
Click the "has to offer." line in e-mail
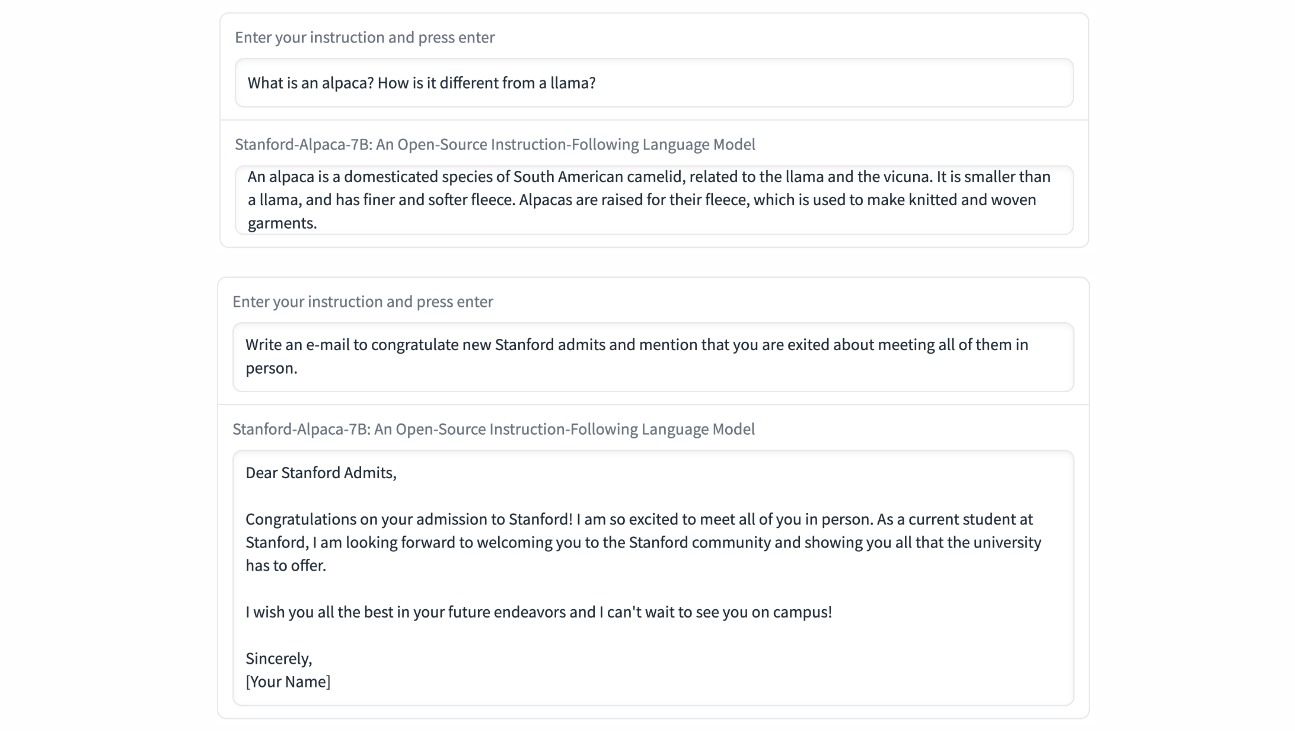click(x=286, y=566)
